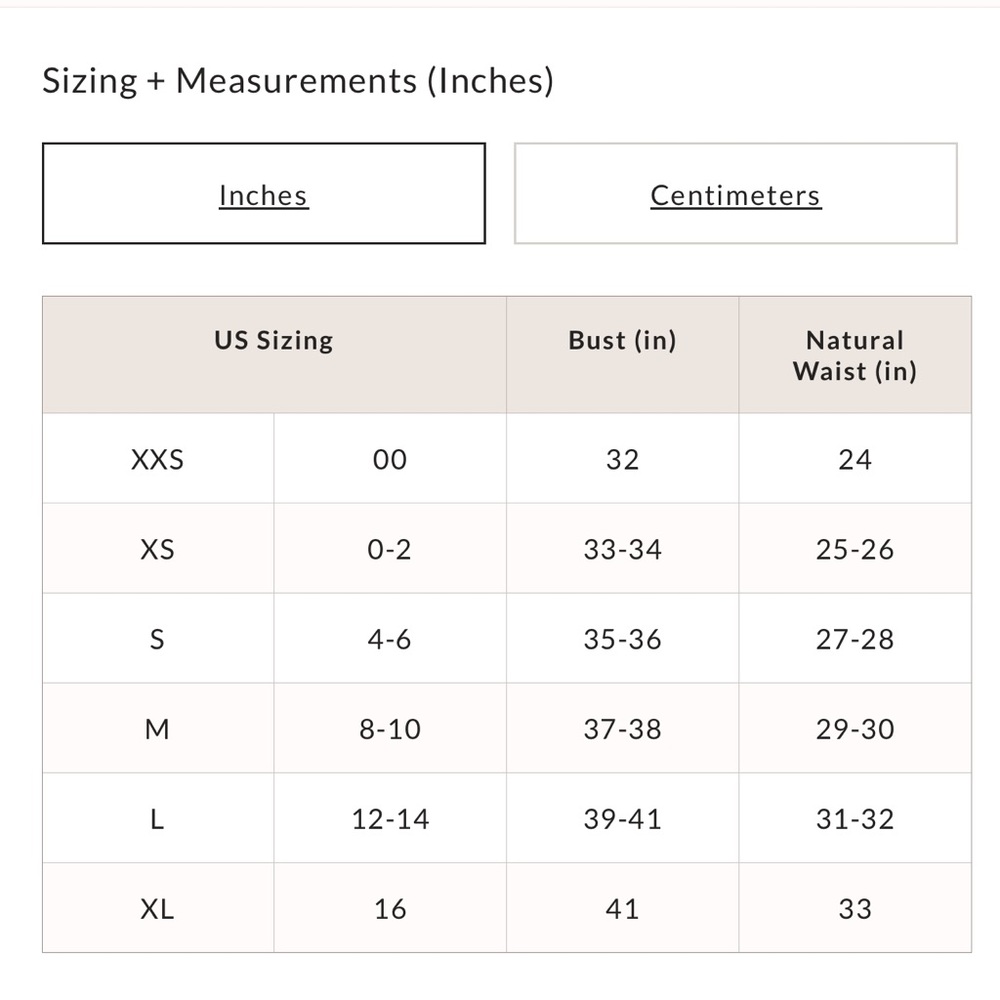Click the 8-10 US size cell
Image resolution: width=1000 pixels, height=1000 pixels.
tap(390, 728)
